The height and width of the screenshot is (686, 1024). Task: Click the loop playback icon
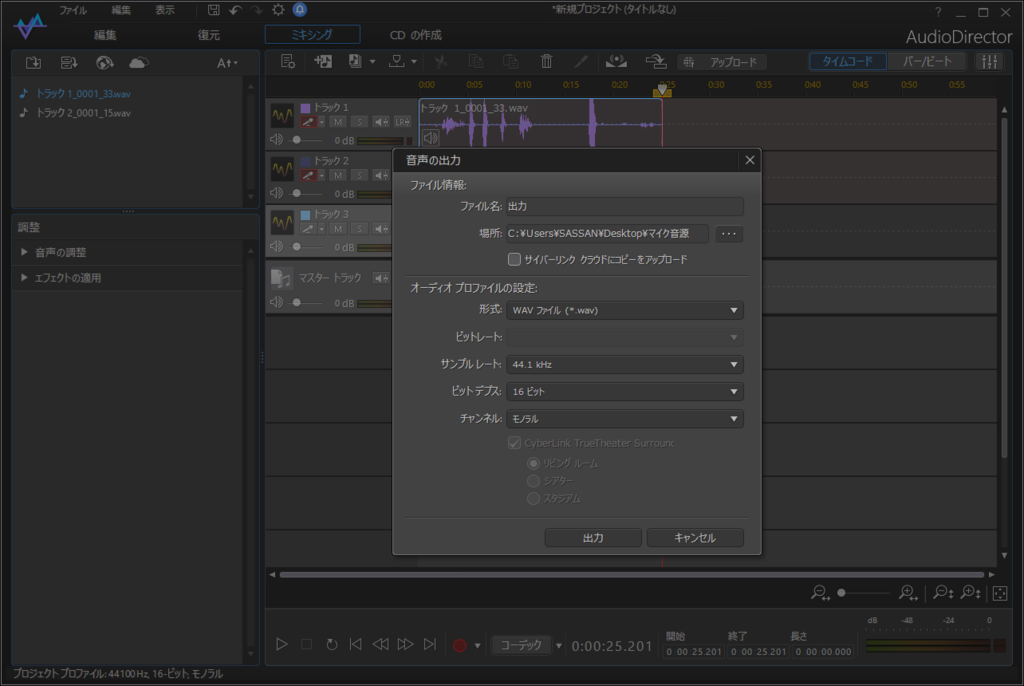click(332, 644)
